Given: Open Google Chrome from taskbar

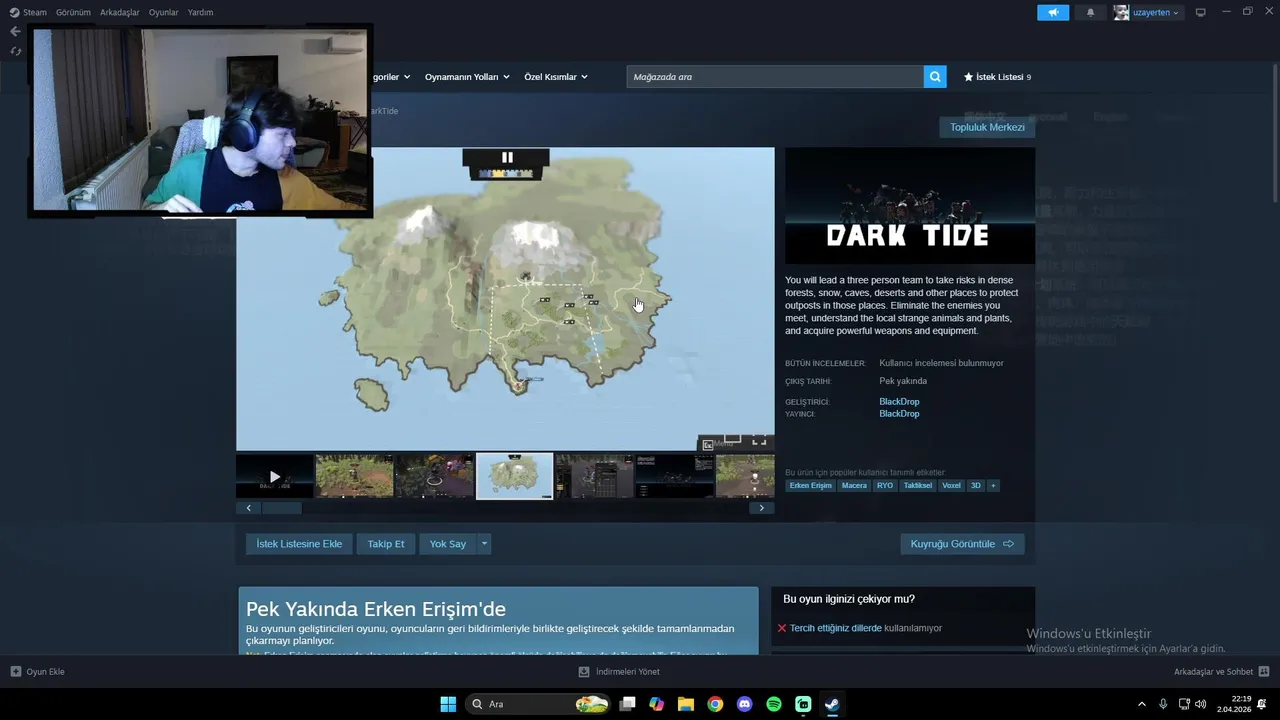Looking at the screenshot, I should tap(715, 704).
